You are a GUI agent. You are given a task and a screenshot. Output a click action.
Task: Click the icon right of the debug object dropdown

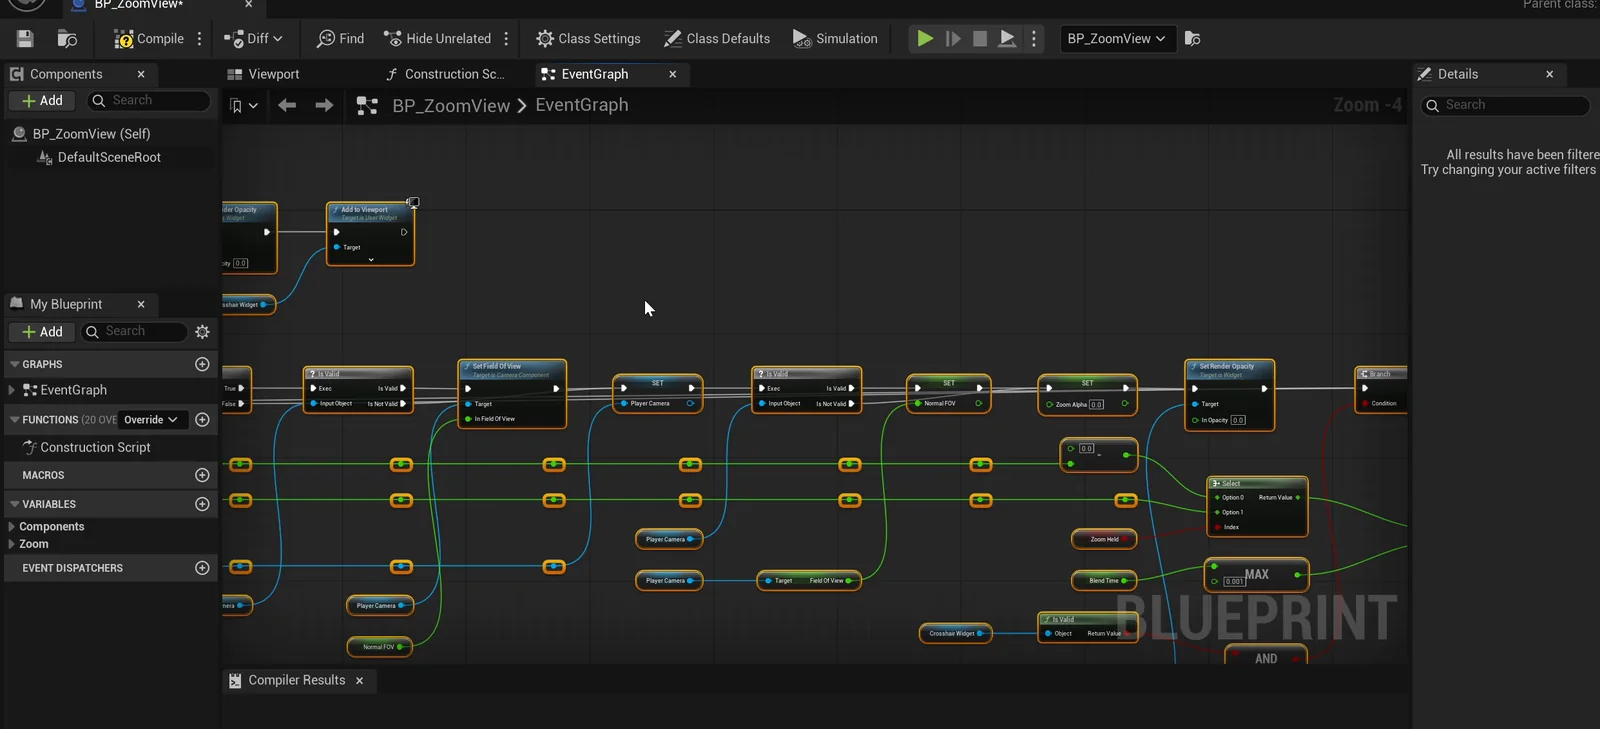[x=1192, y=39]
